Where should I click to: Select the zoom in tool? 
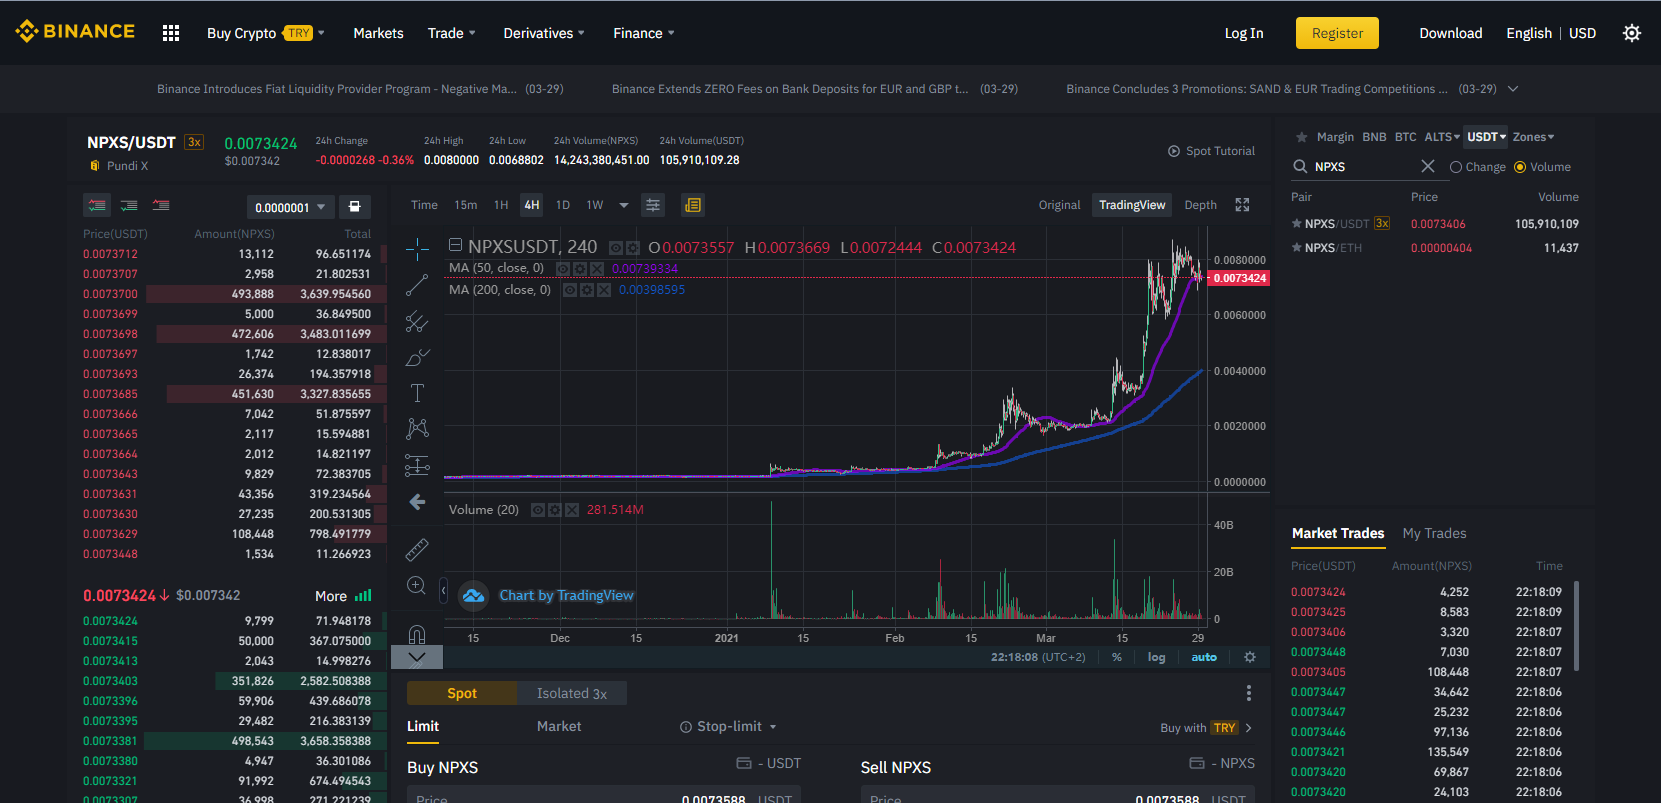click(x=417, y=586)
